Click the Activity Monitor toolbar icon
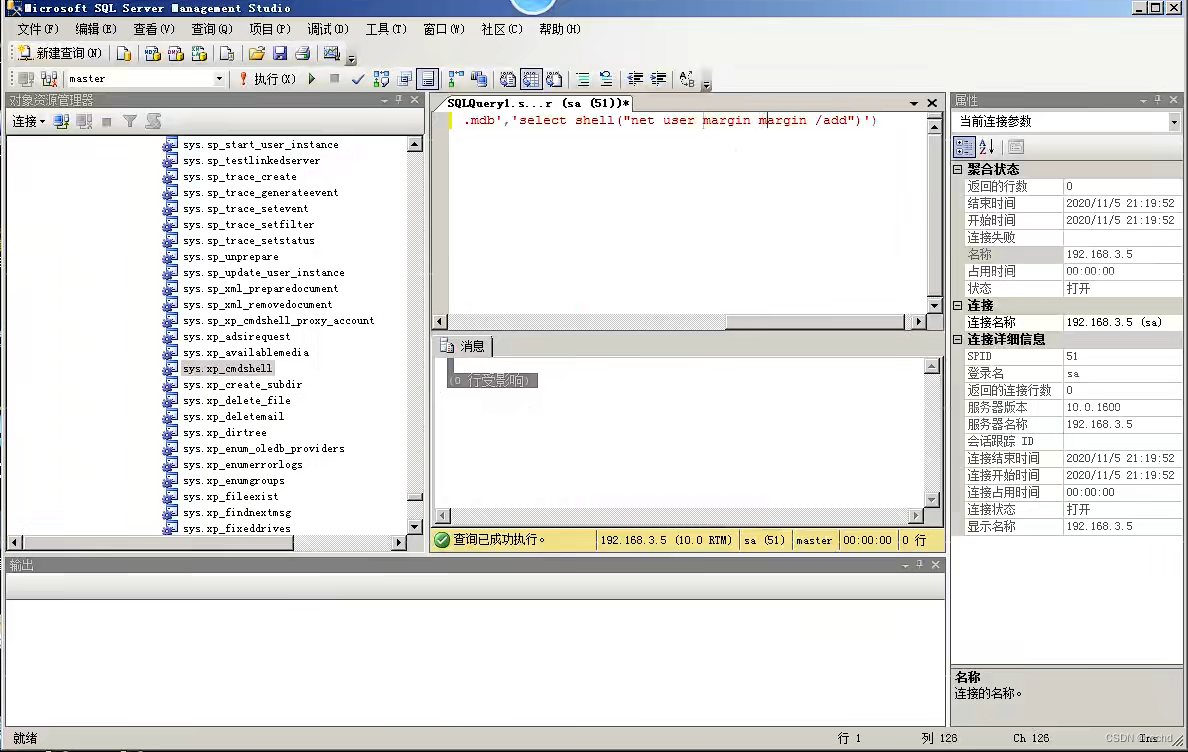 point(331,53)
